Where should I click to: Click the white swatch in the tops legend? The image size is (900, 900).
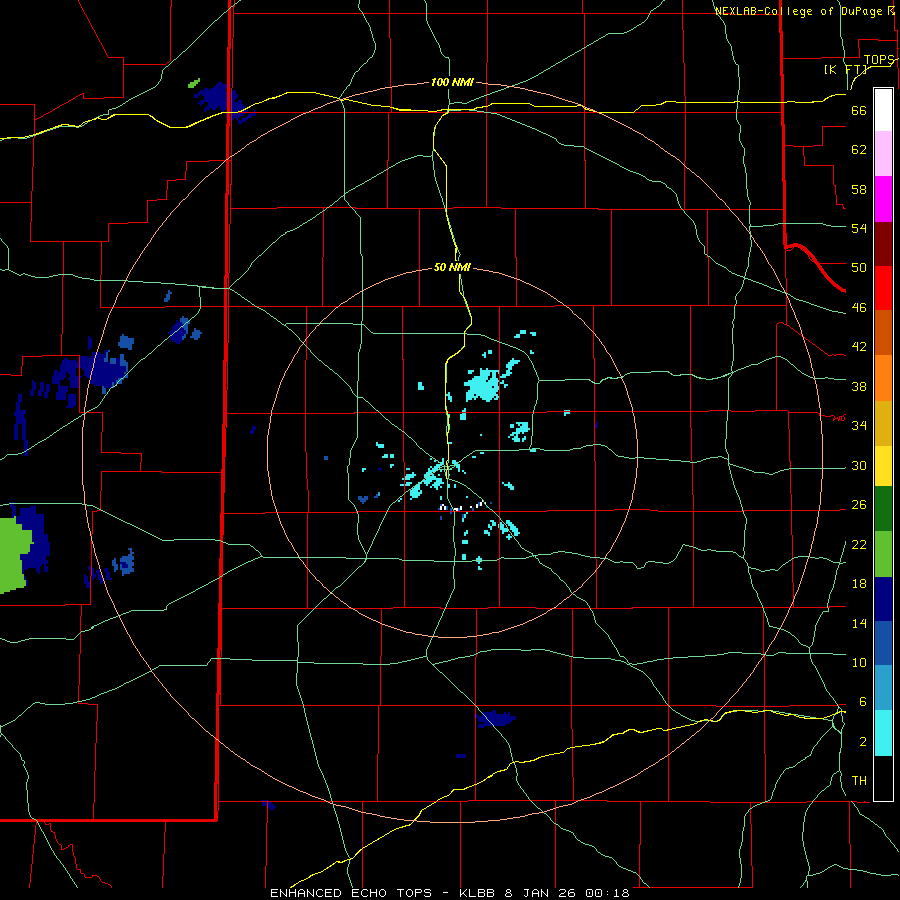pyautogui.click(x=883, y=110)
